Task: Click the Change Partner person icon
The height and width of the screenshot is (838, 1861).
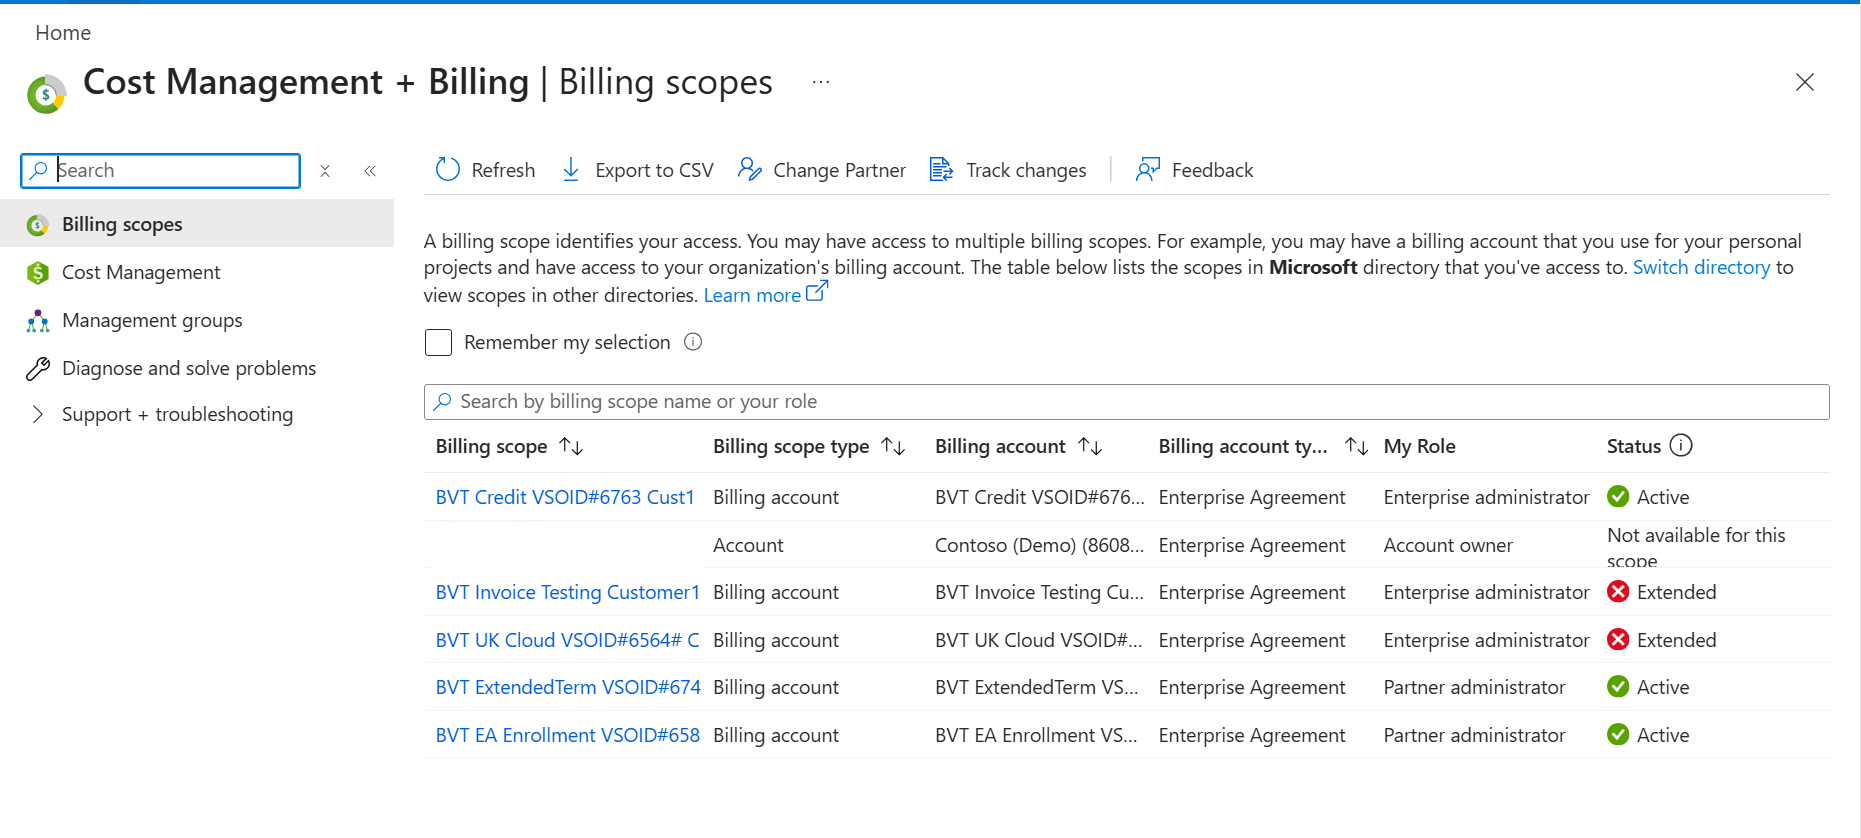Action: [750, 170]
